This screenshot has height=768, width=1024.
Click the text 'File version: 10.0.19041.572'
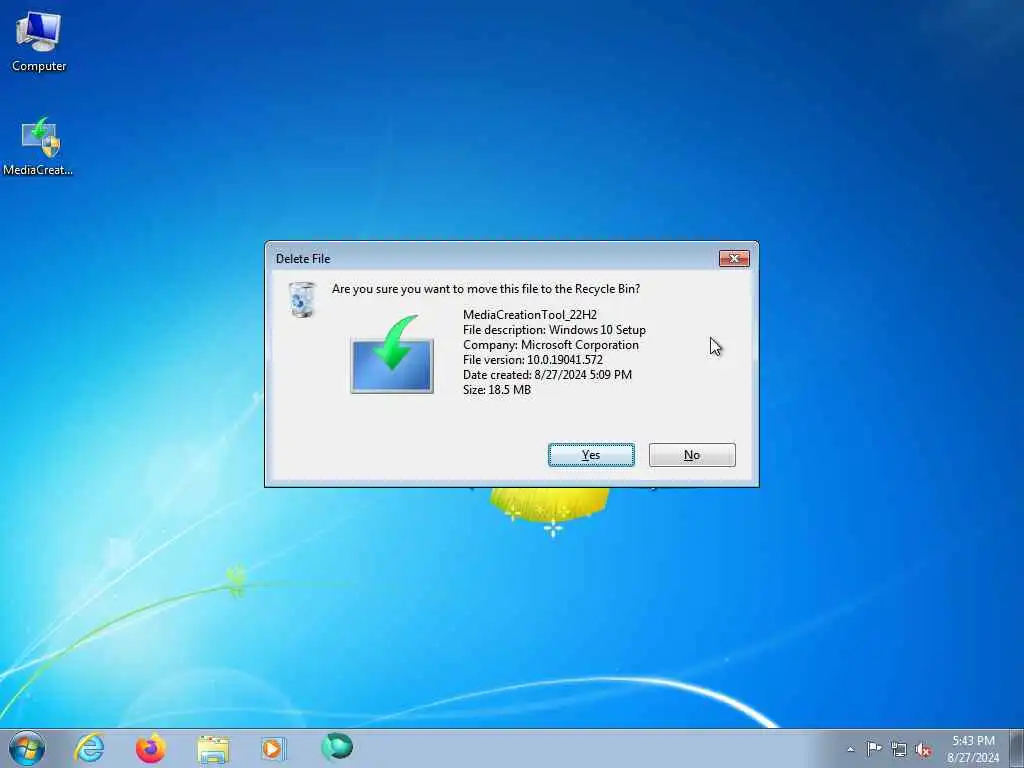point(533,360)
